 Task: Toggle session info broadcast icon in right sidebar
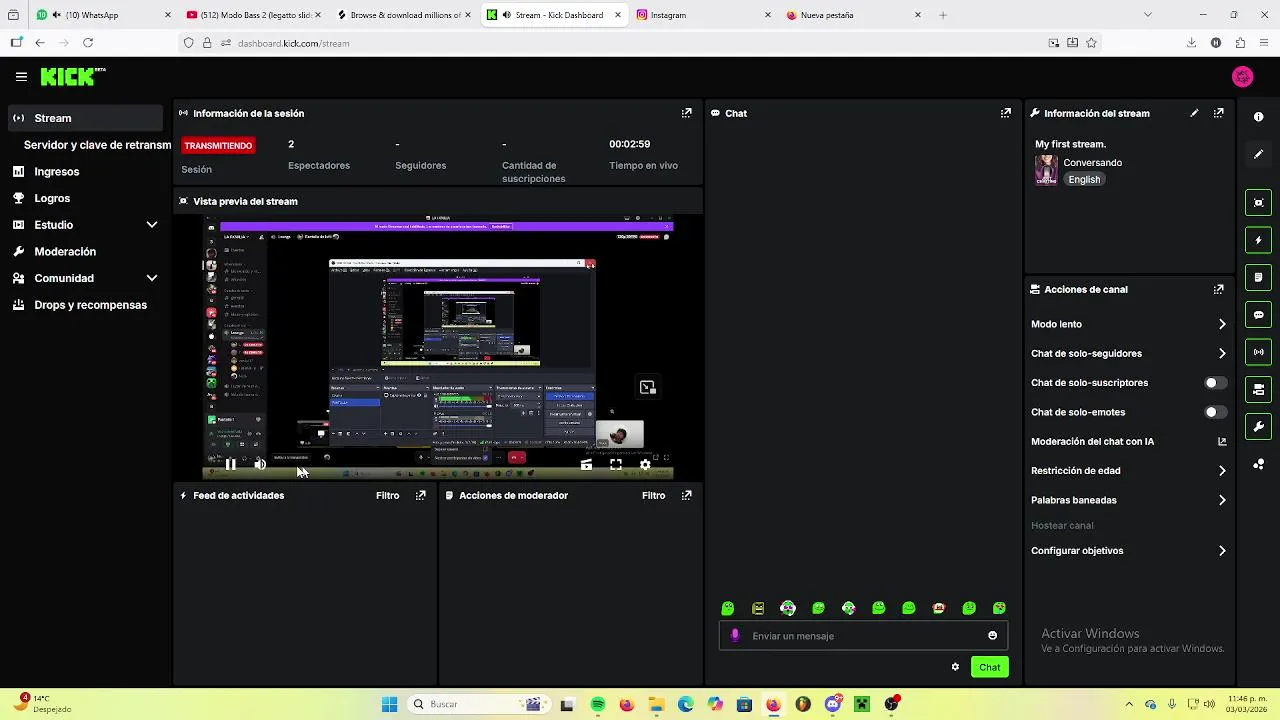pyautogui.click(x=1258, y=352)
